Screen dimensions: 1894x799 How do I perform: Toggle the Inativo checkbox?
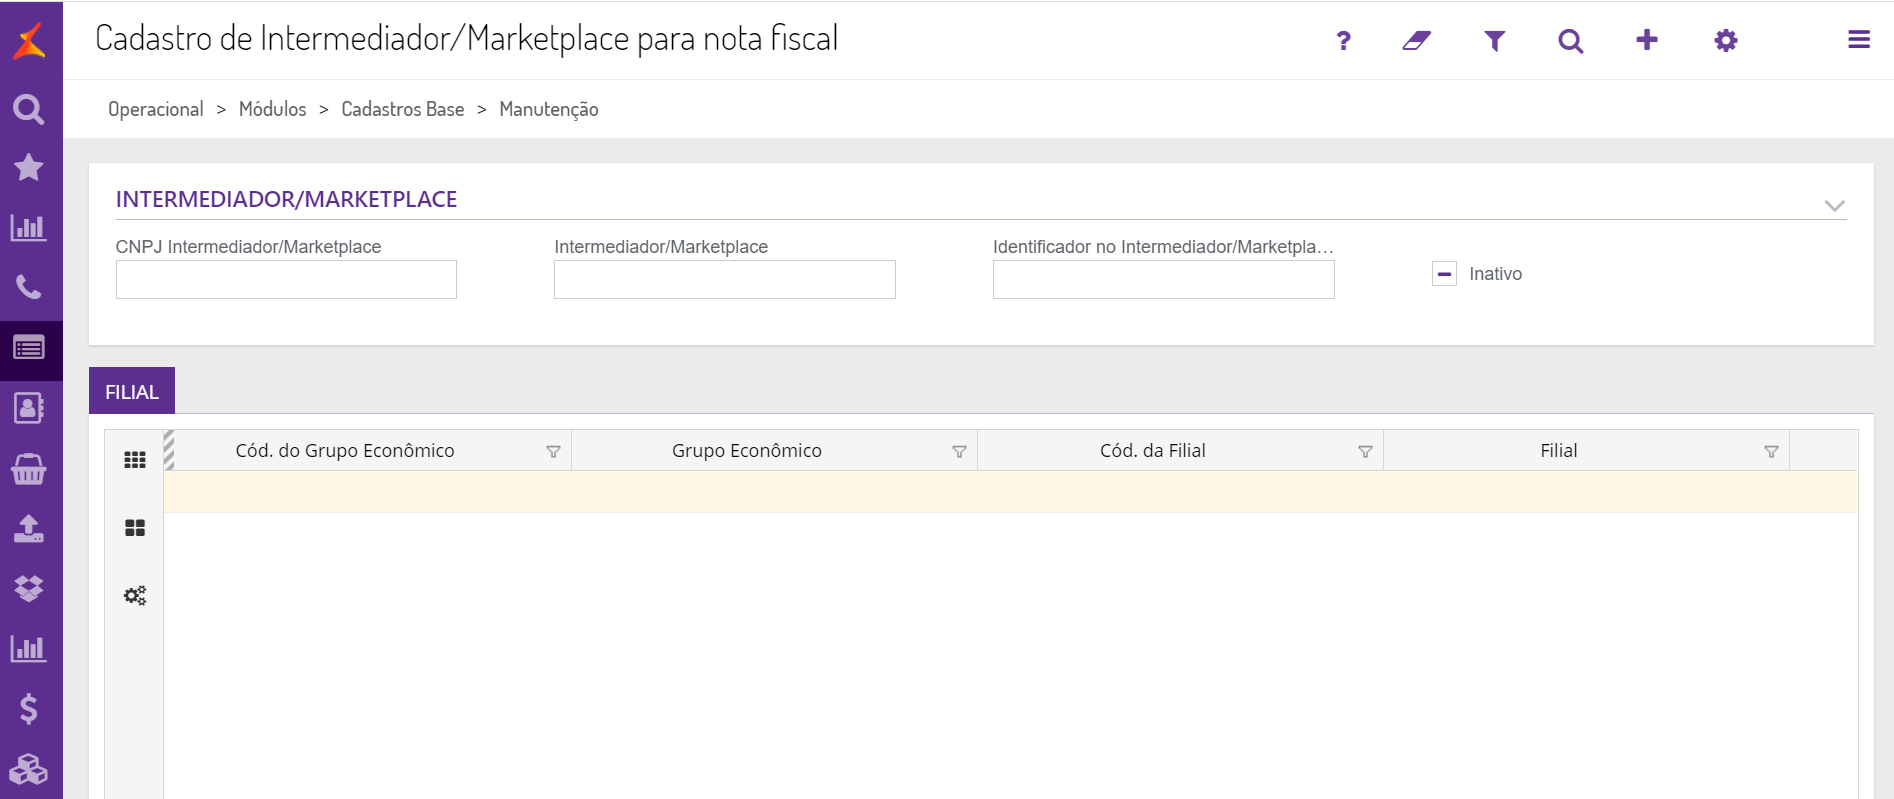pos(1444,274)
